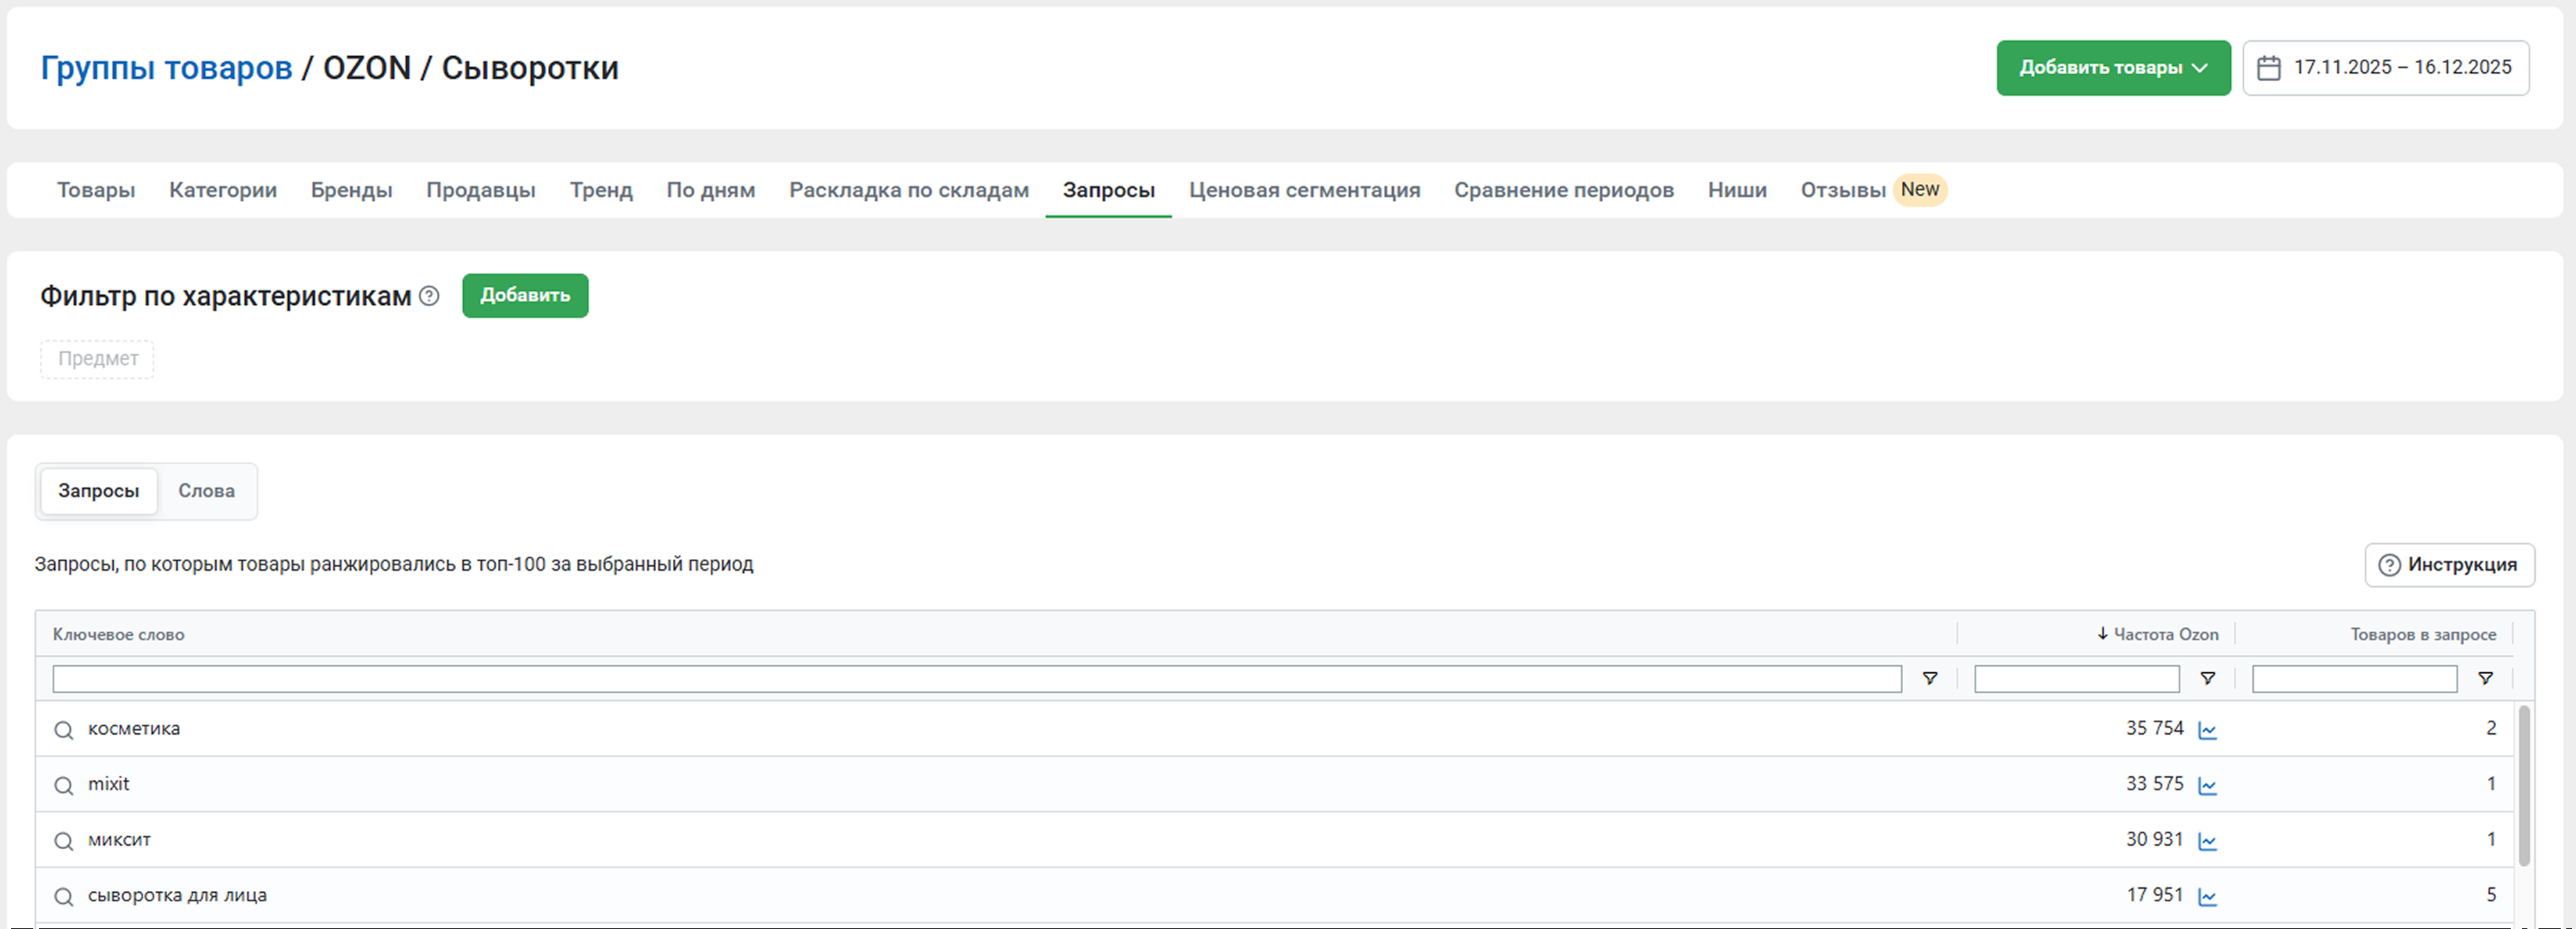Click help icon near Фильтр по характеристикам
Image resolution: width=2576 pixels, height=929 pixels.
click(429, 296)
